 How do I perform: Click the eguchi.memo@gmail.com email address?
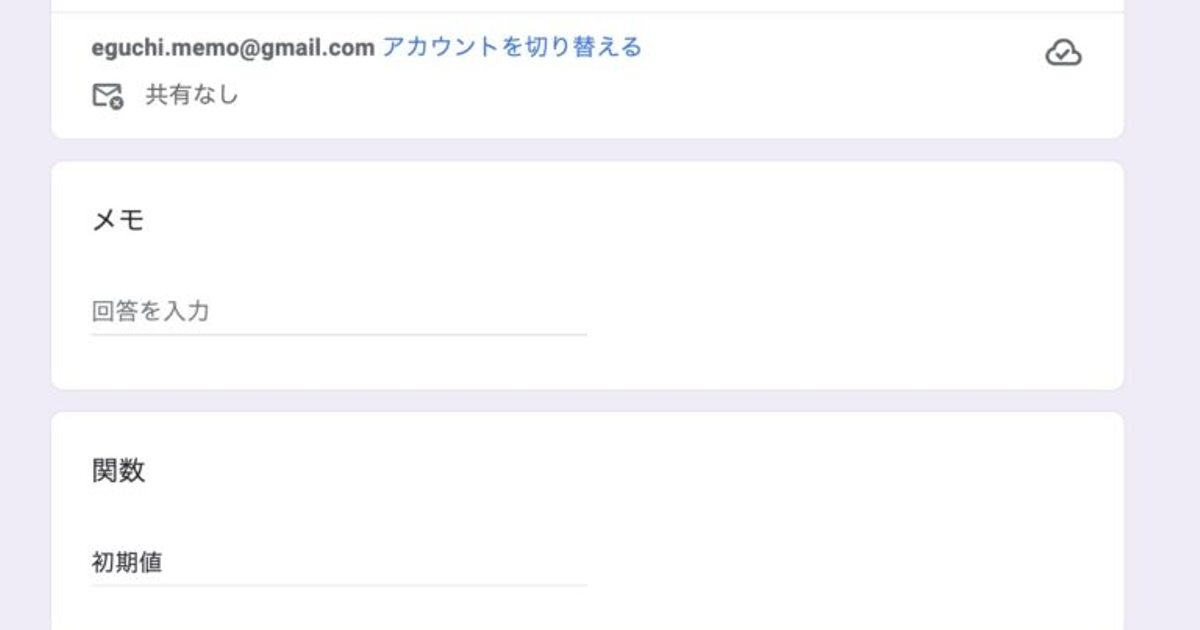[x=233, y=47]
